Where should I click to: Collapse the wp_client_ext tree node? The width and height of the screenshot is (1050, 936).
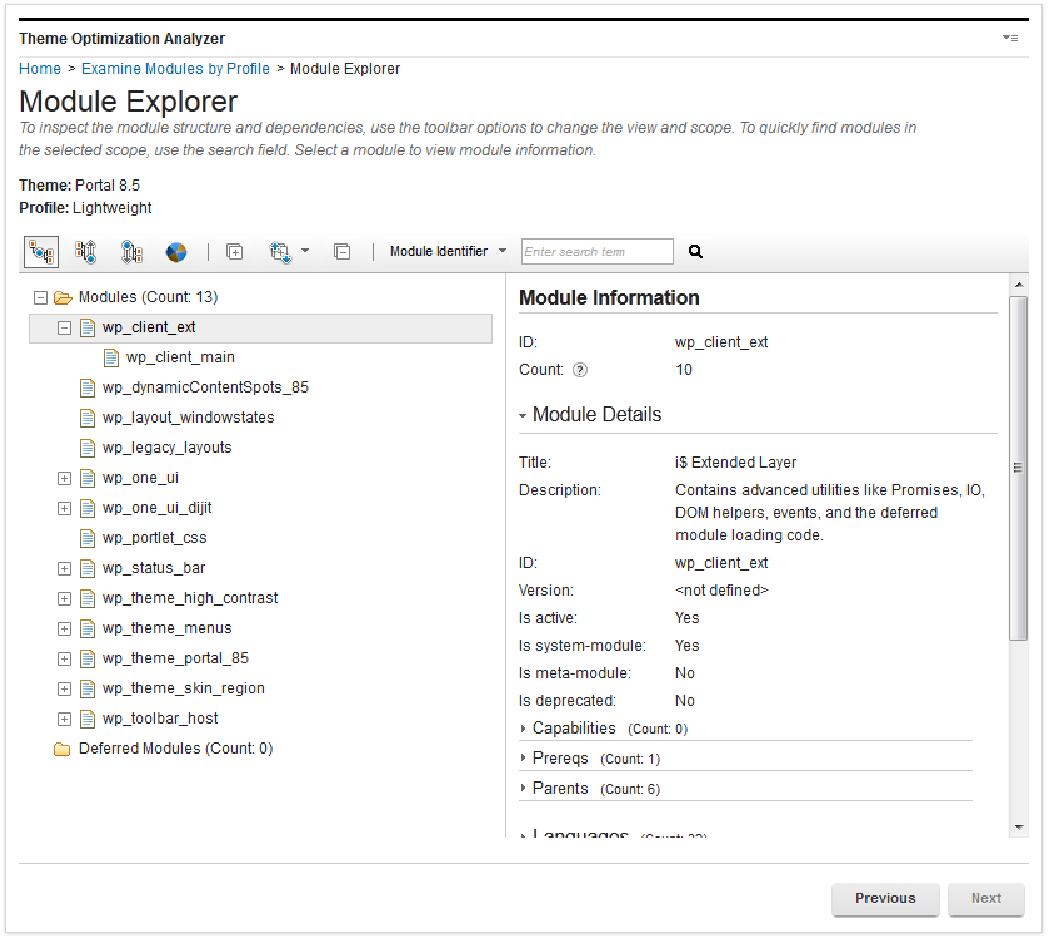[64, 327]
